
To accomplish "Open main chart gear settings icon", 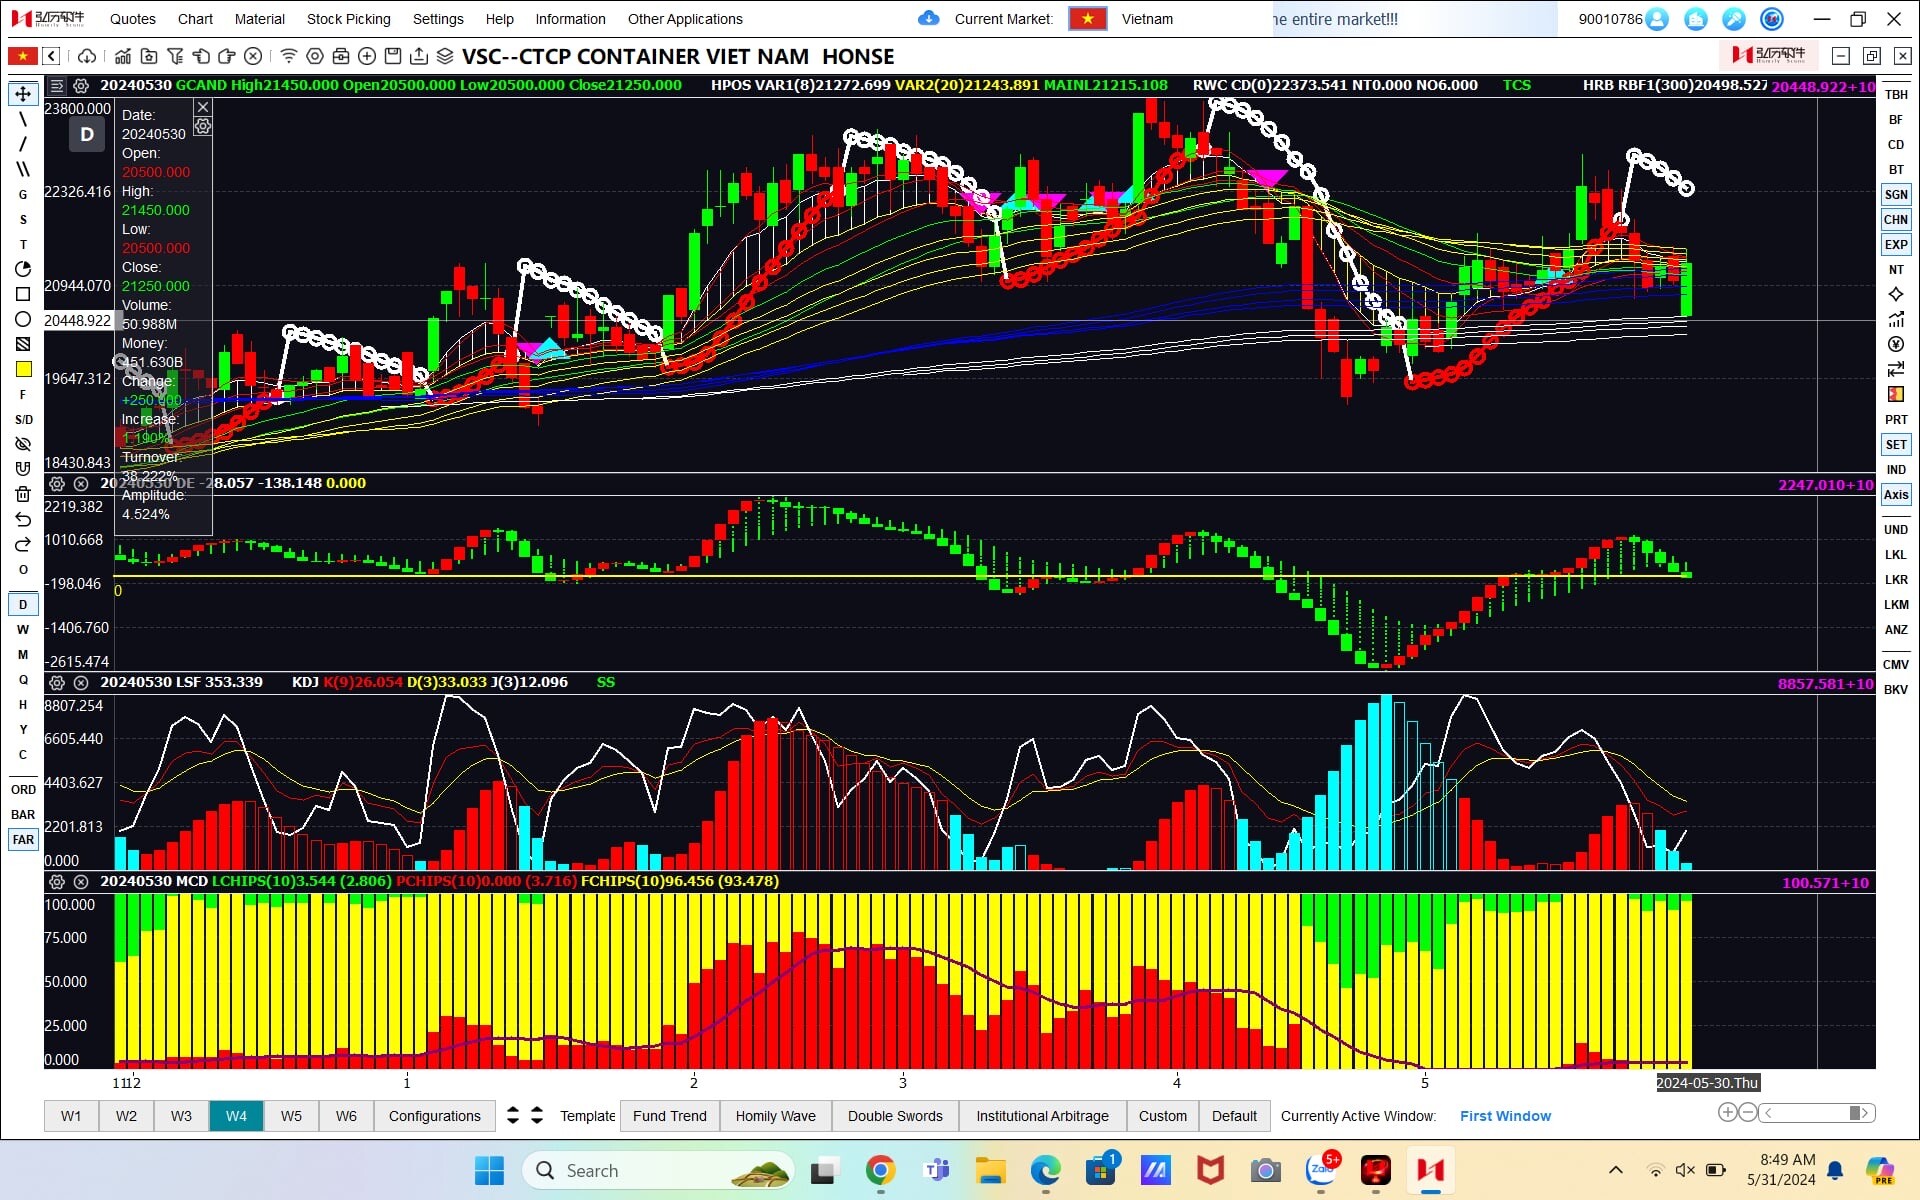I will click(x=81, y=86).
